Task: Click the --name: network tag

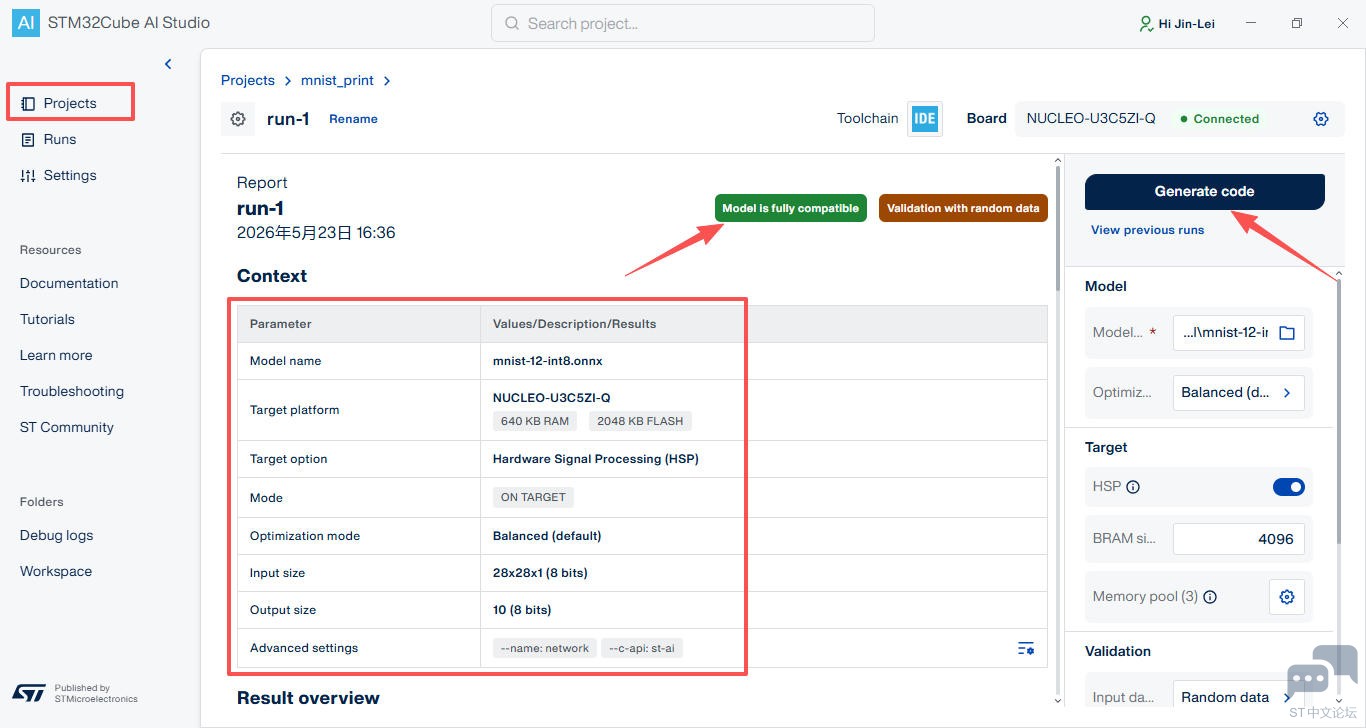Action: click(545, 648)
